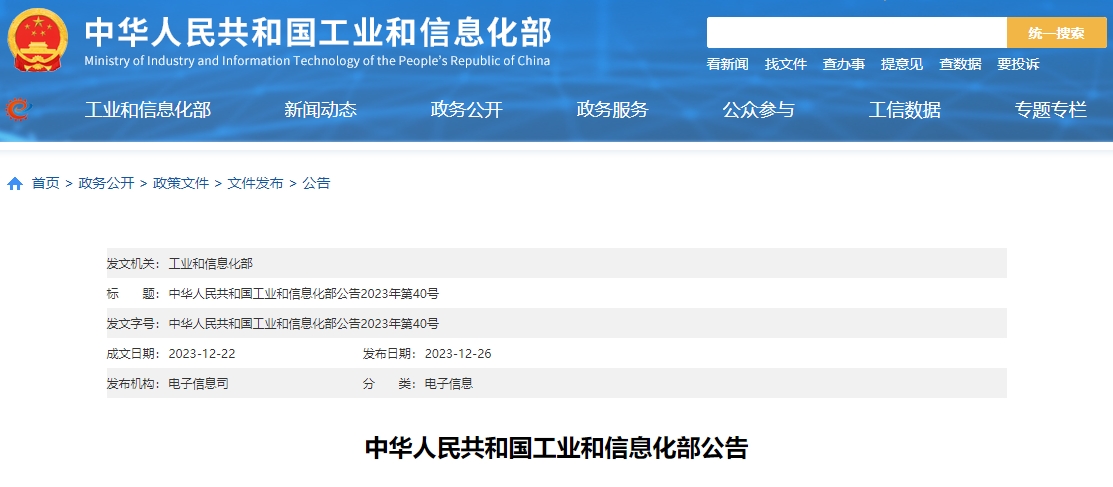Open the 工信数据 navigation menu
The height and width of the screenshot is (487, 1113).
point(904,110)
